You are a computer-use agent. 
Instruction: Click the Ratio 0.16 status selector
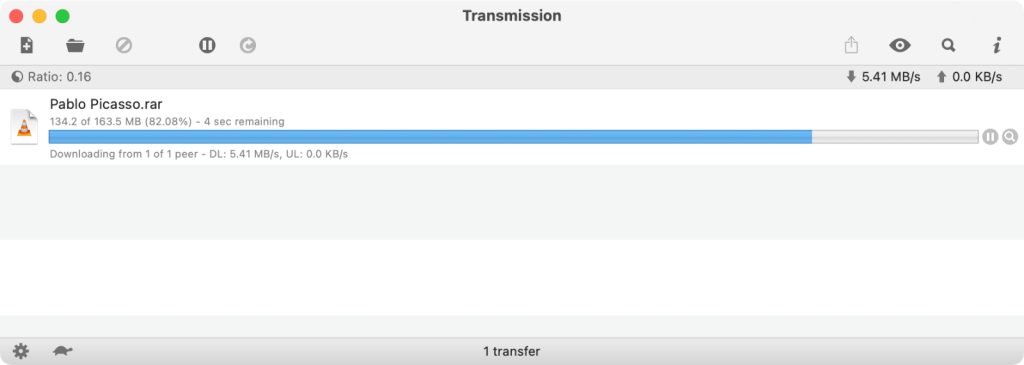click(51, 77)
